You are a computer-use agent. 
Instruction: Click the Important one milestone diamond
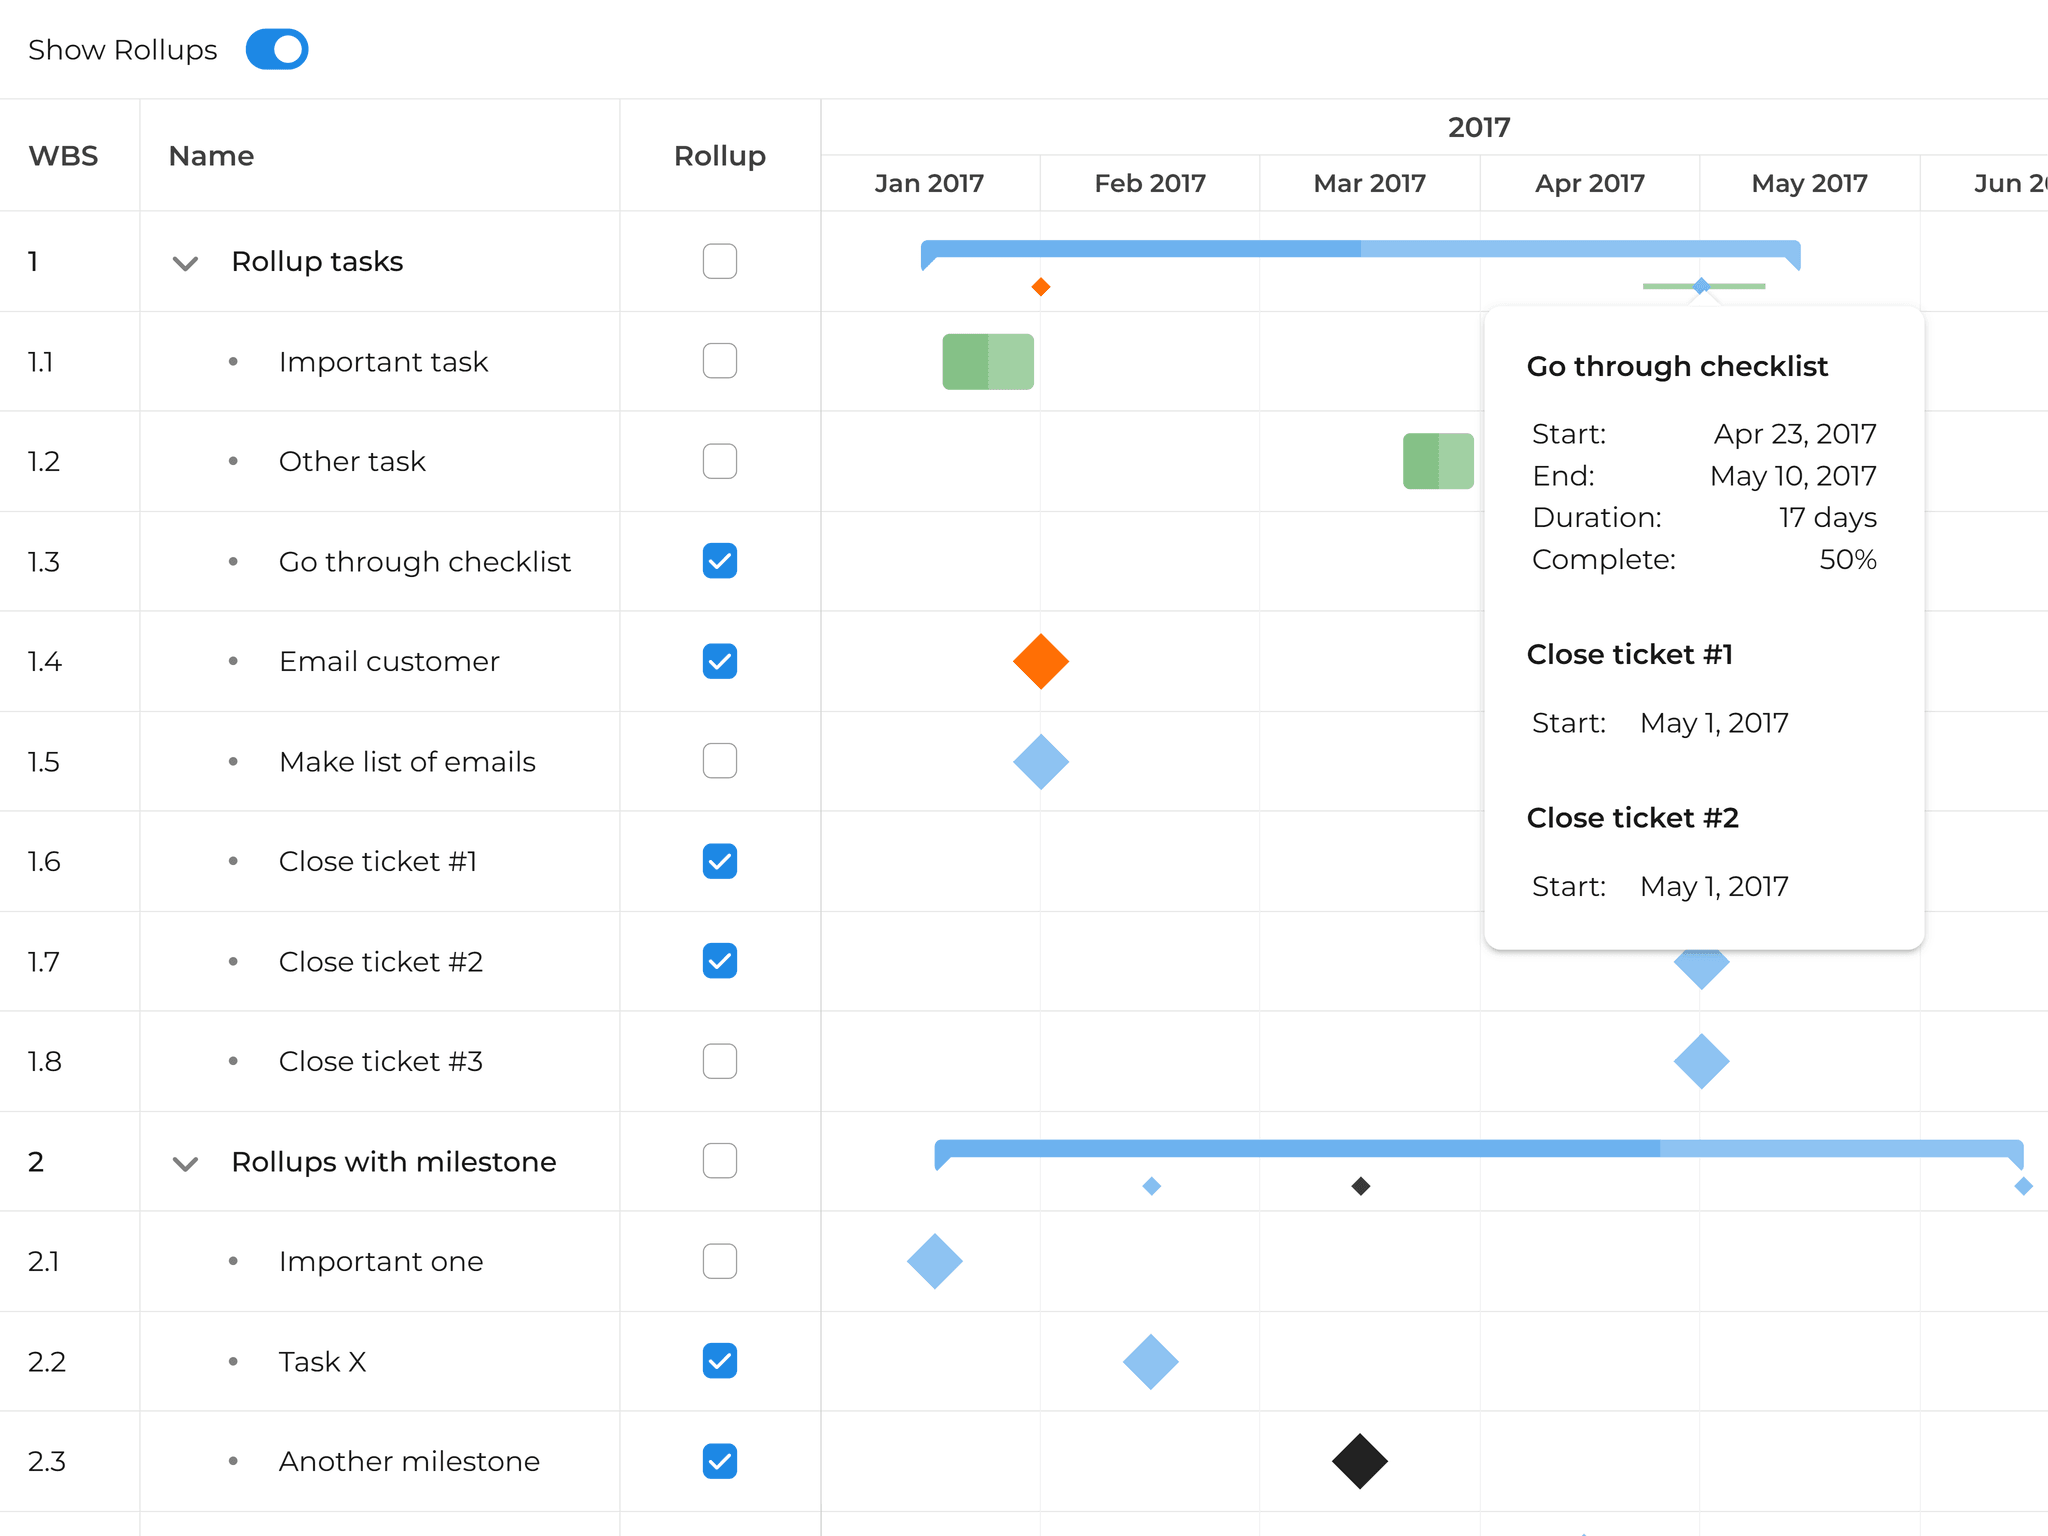(x=934, y=1261)
